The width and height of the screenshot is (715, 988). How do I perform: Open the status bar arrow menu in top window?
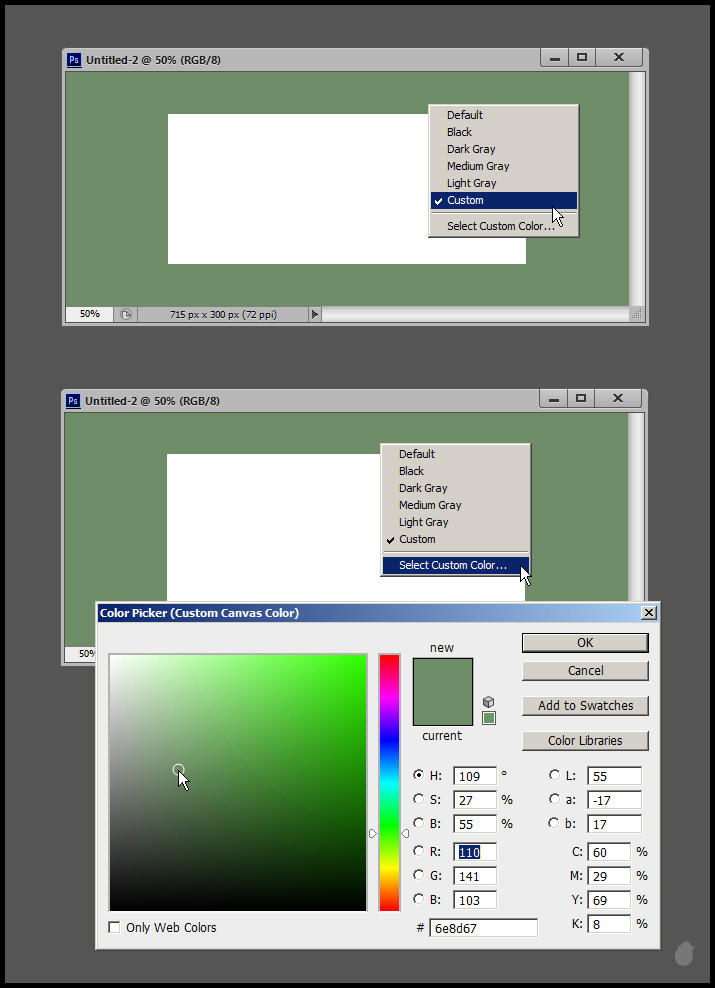(x=315, y=314)
